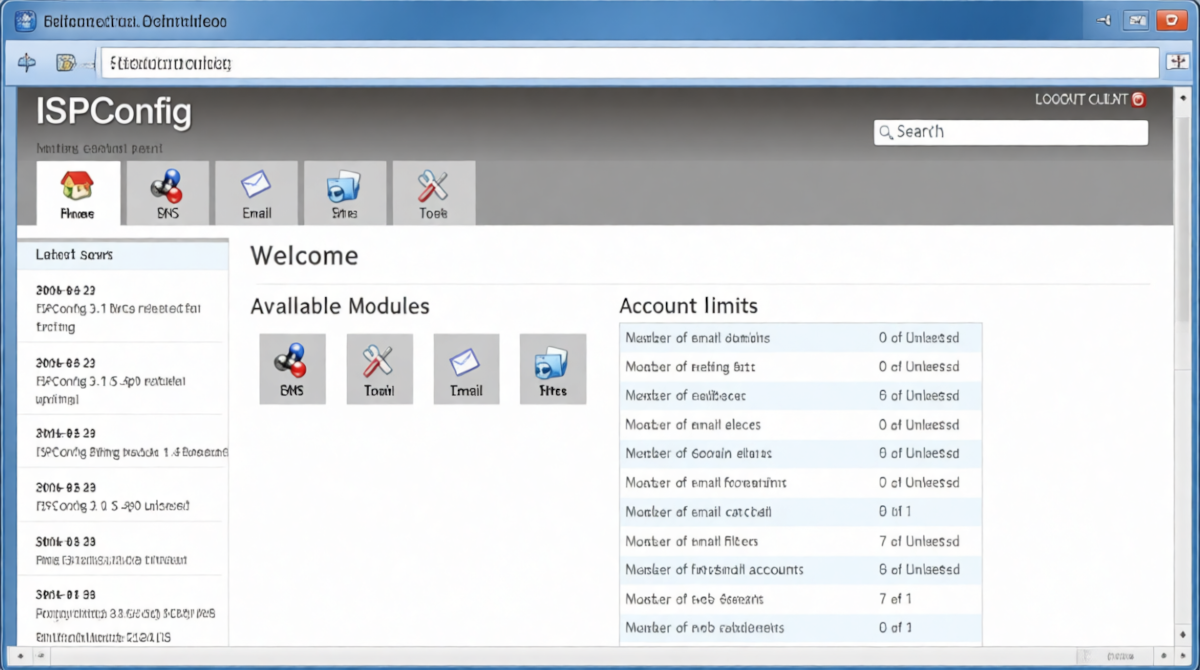Select the Tools module icon in Available Modules

[x=380, y=368]
